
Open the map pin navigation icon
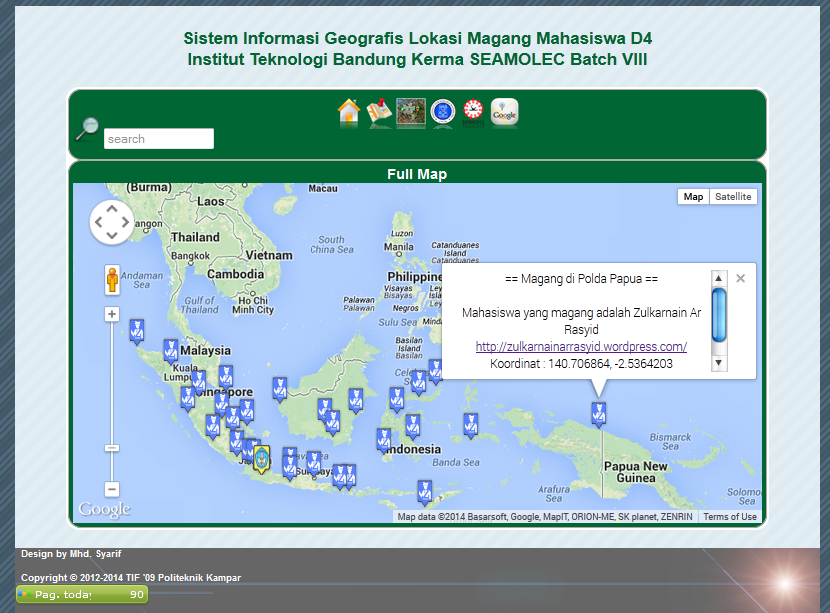[379, 112]
